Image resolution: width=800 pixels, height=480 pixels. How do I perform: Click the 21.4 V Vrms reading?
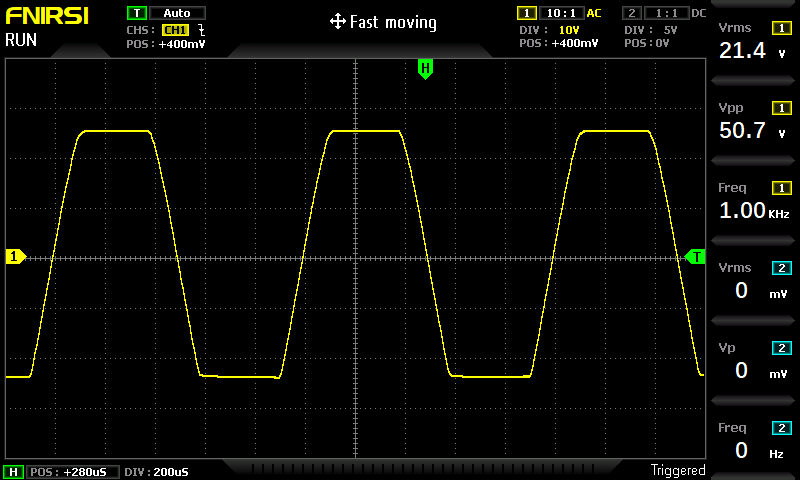tap(753, 50)
